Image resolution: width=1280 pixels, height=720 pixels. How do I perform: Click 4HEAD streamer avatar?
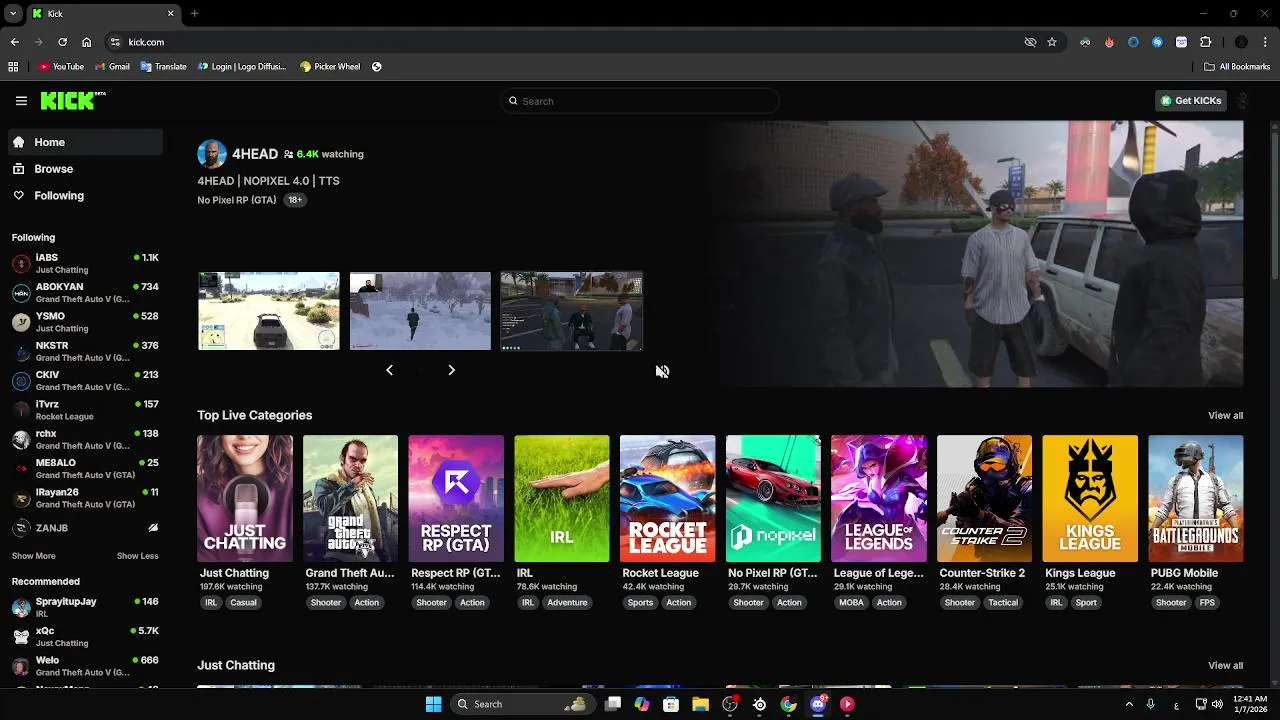click(212, 154)
